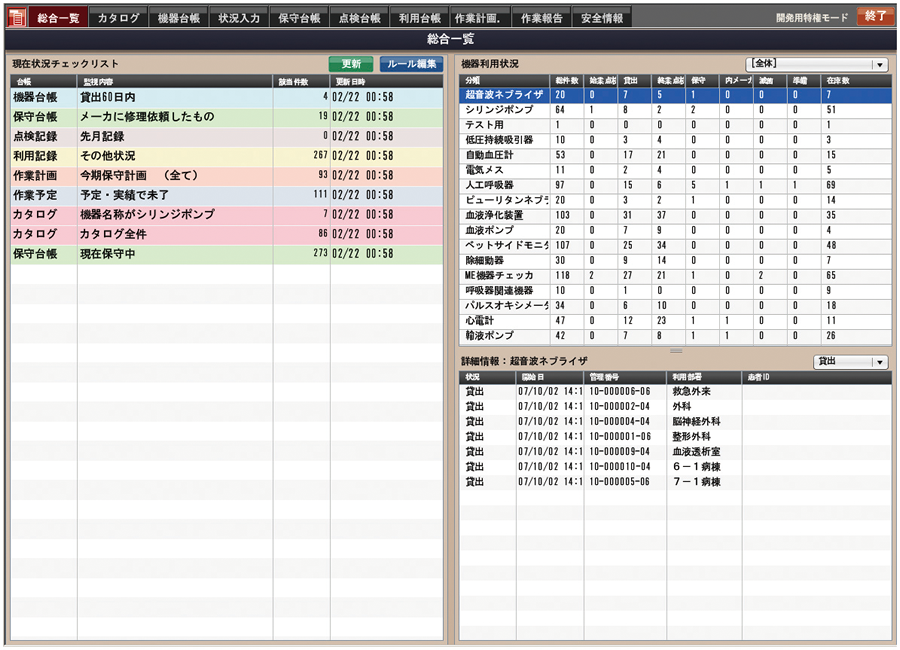Switch to the 点検台帳 tab
This screenshot has height=650, width=900.
pyautogui.click(x=361, y=16)
